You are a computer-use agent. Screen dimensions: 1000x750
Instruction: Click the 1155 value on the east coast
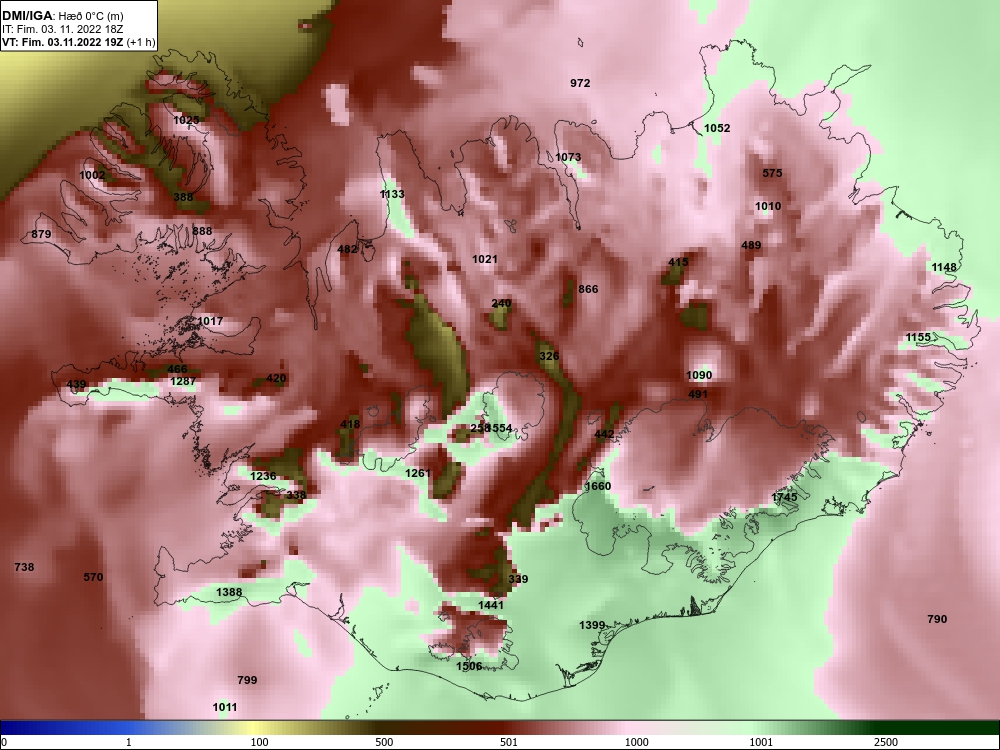tap(918, 337)
